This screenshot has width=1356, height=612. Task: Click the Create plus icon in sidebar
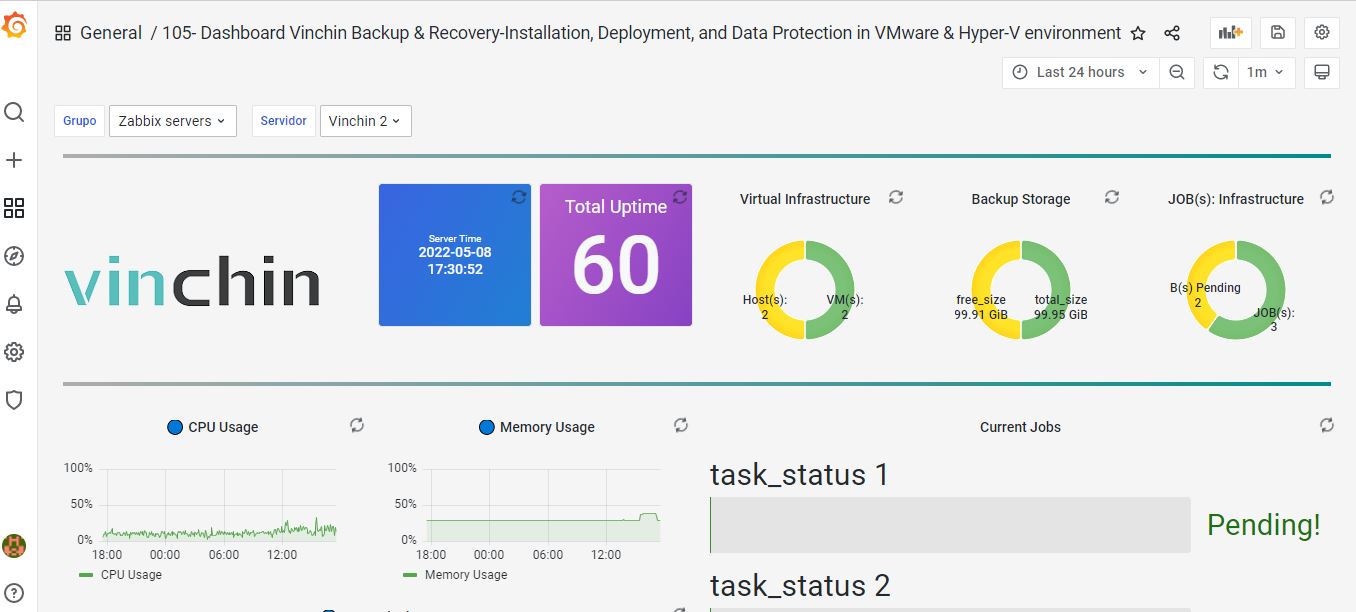[14, 160]
